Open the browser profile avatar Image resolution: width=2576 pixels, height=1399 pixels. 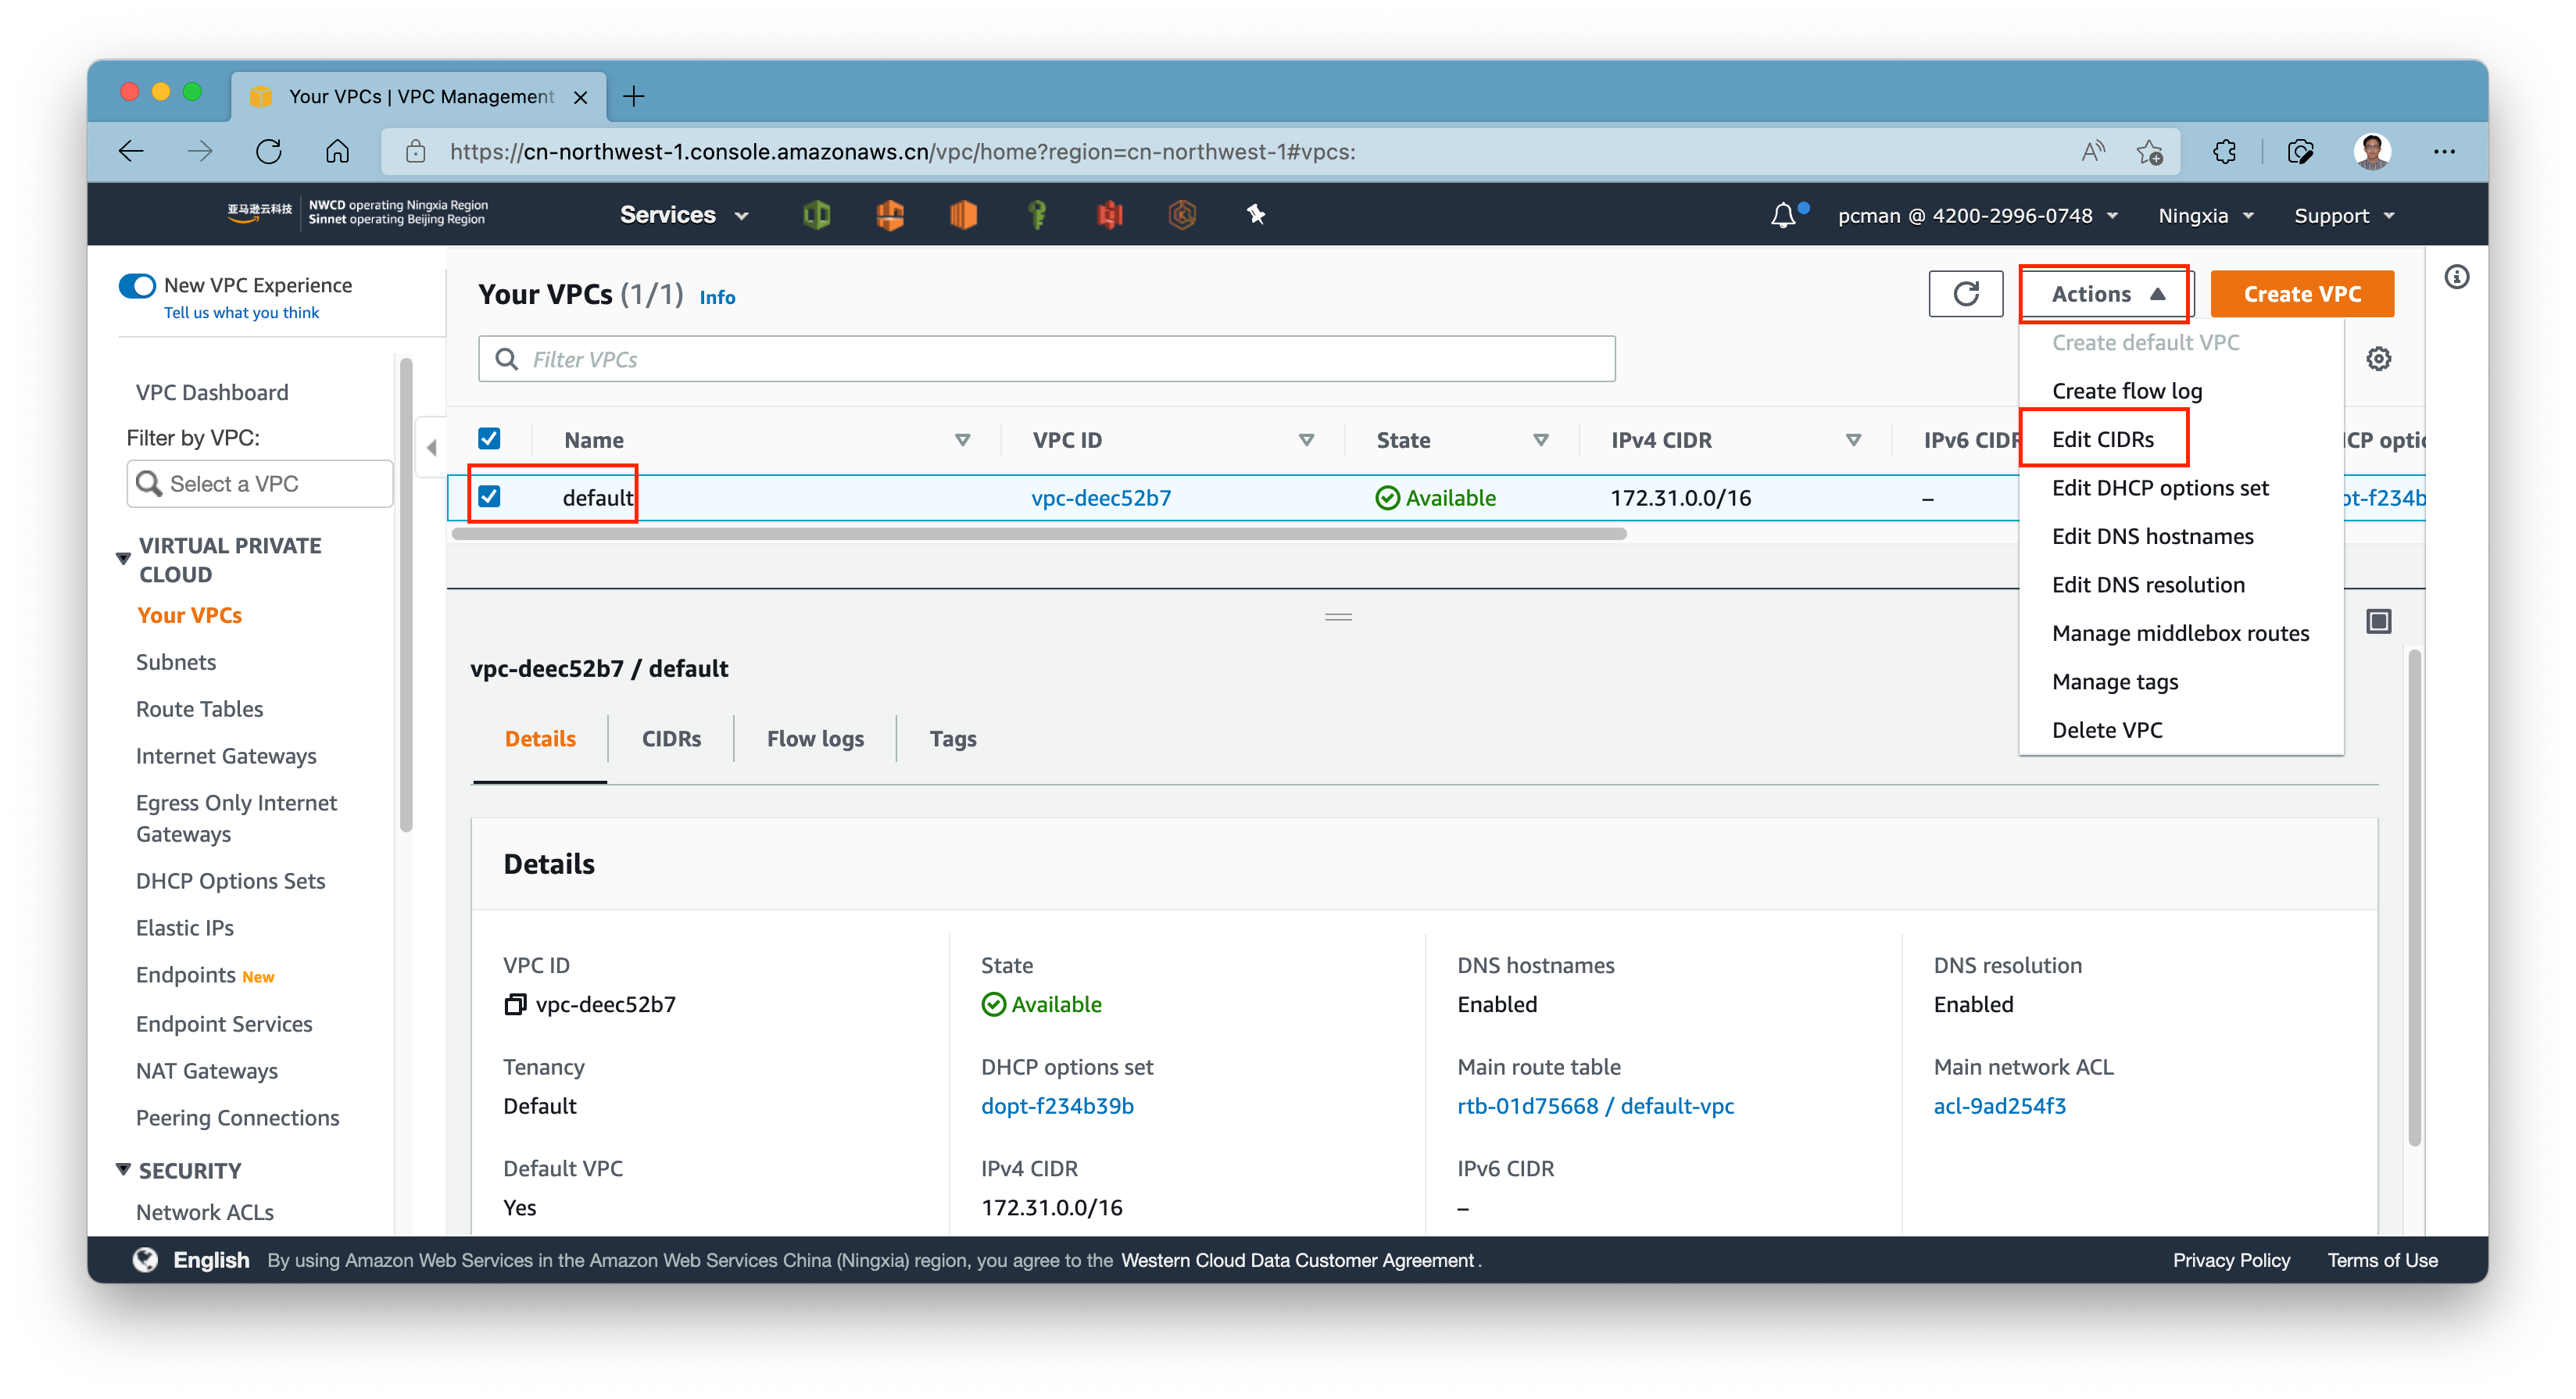point(2372,152)
